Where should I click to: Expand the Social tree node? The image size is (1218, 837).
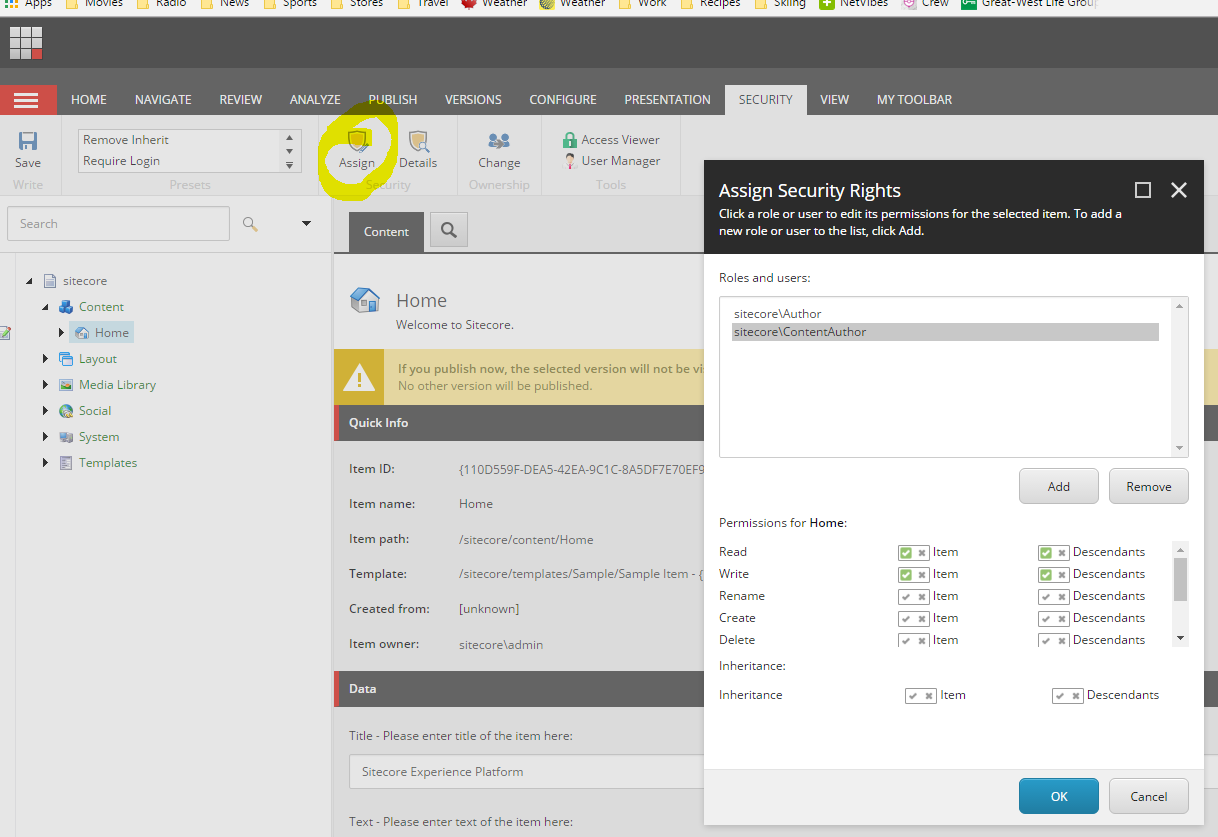click(x=45, y=411)
